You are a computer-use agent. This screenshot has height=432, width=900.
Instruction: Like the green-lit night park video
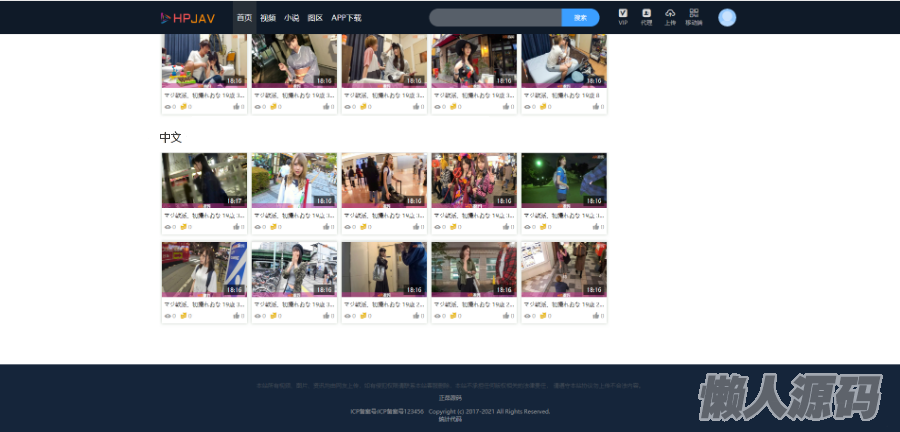596,227
